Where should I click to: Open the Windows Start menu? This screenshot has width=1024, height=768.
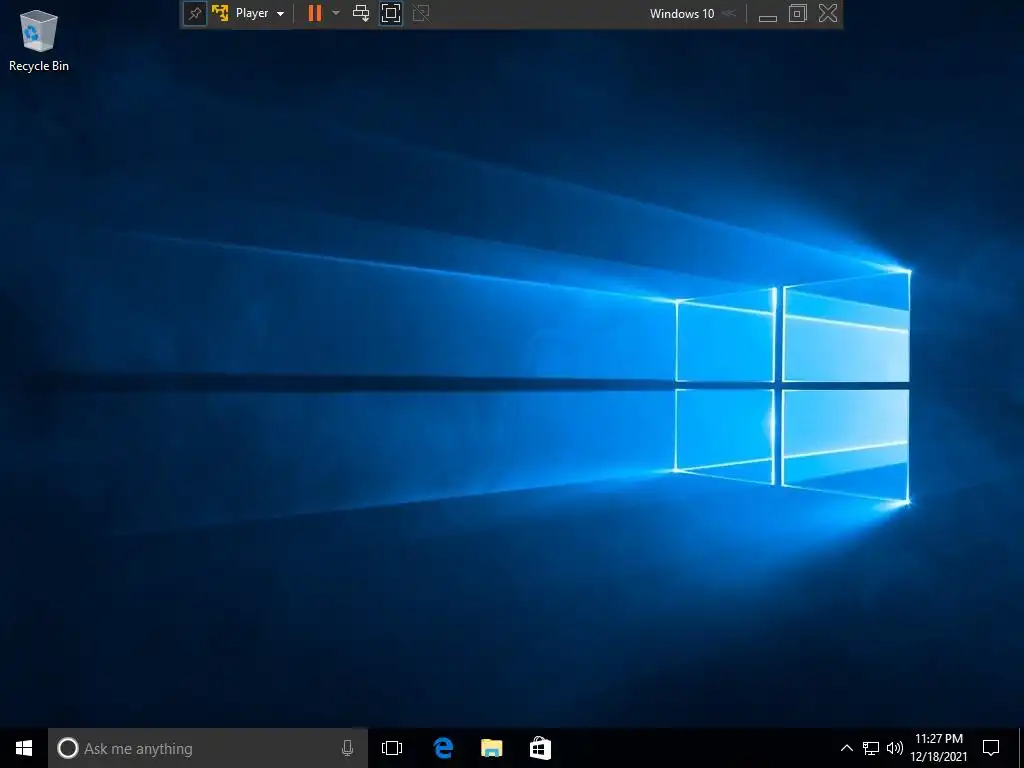click(x=24, y=748)
